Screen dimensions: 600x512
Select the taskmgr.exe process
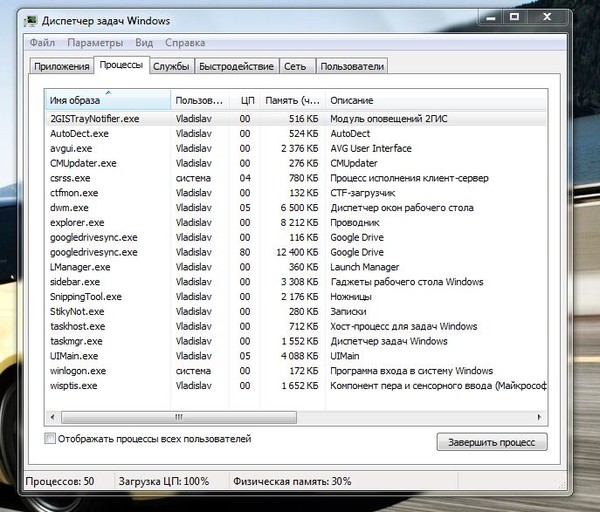296,341
